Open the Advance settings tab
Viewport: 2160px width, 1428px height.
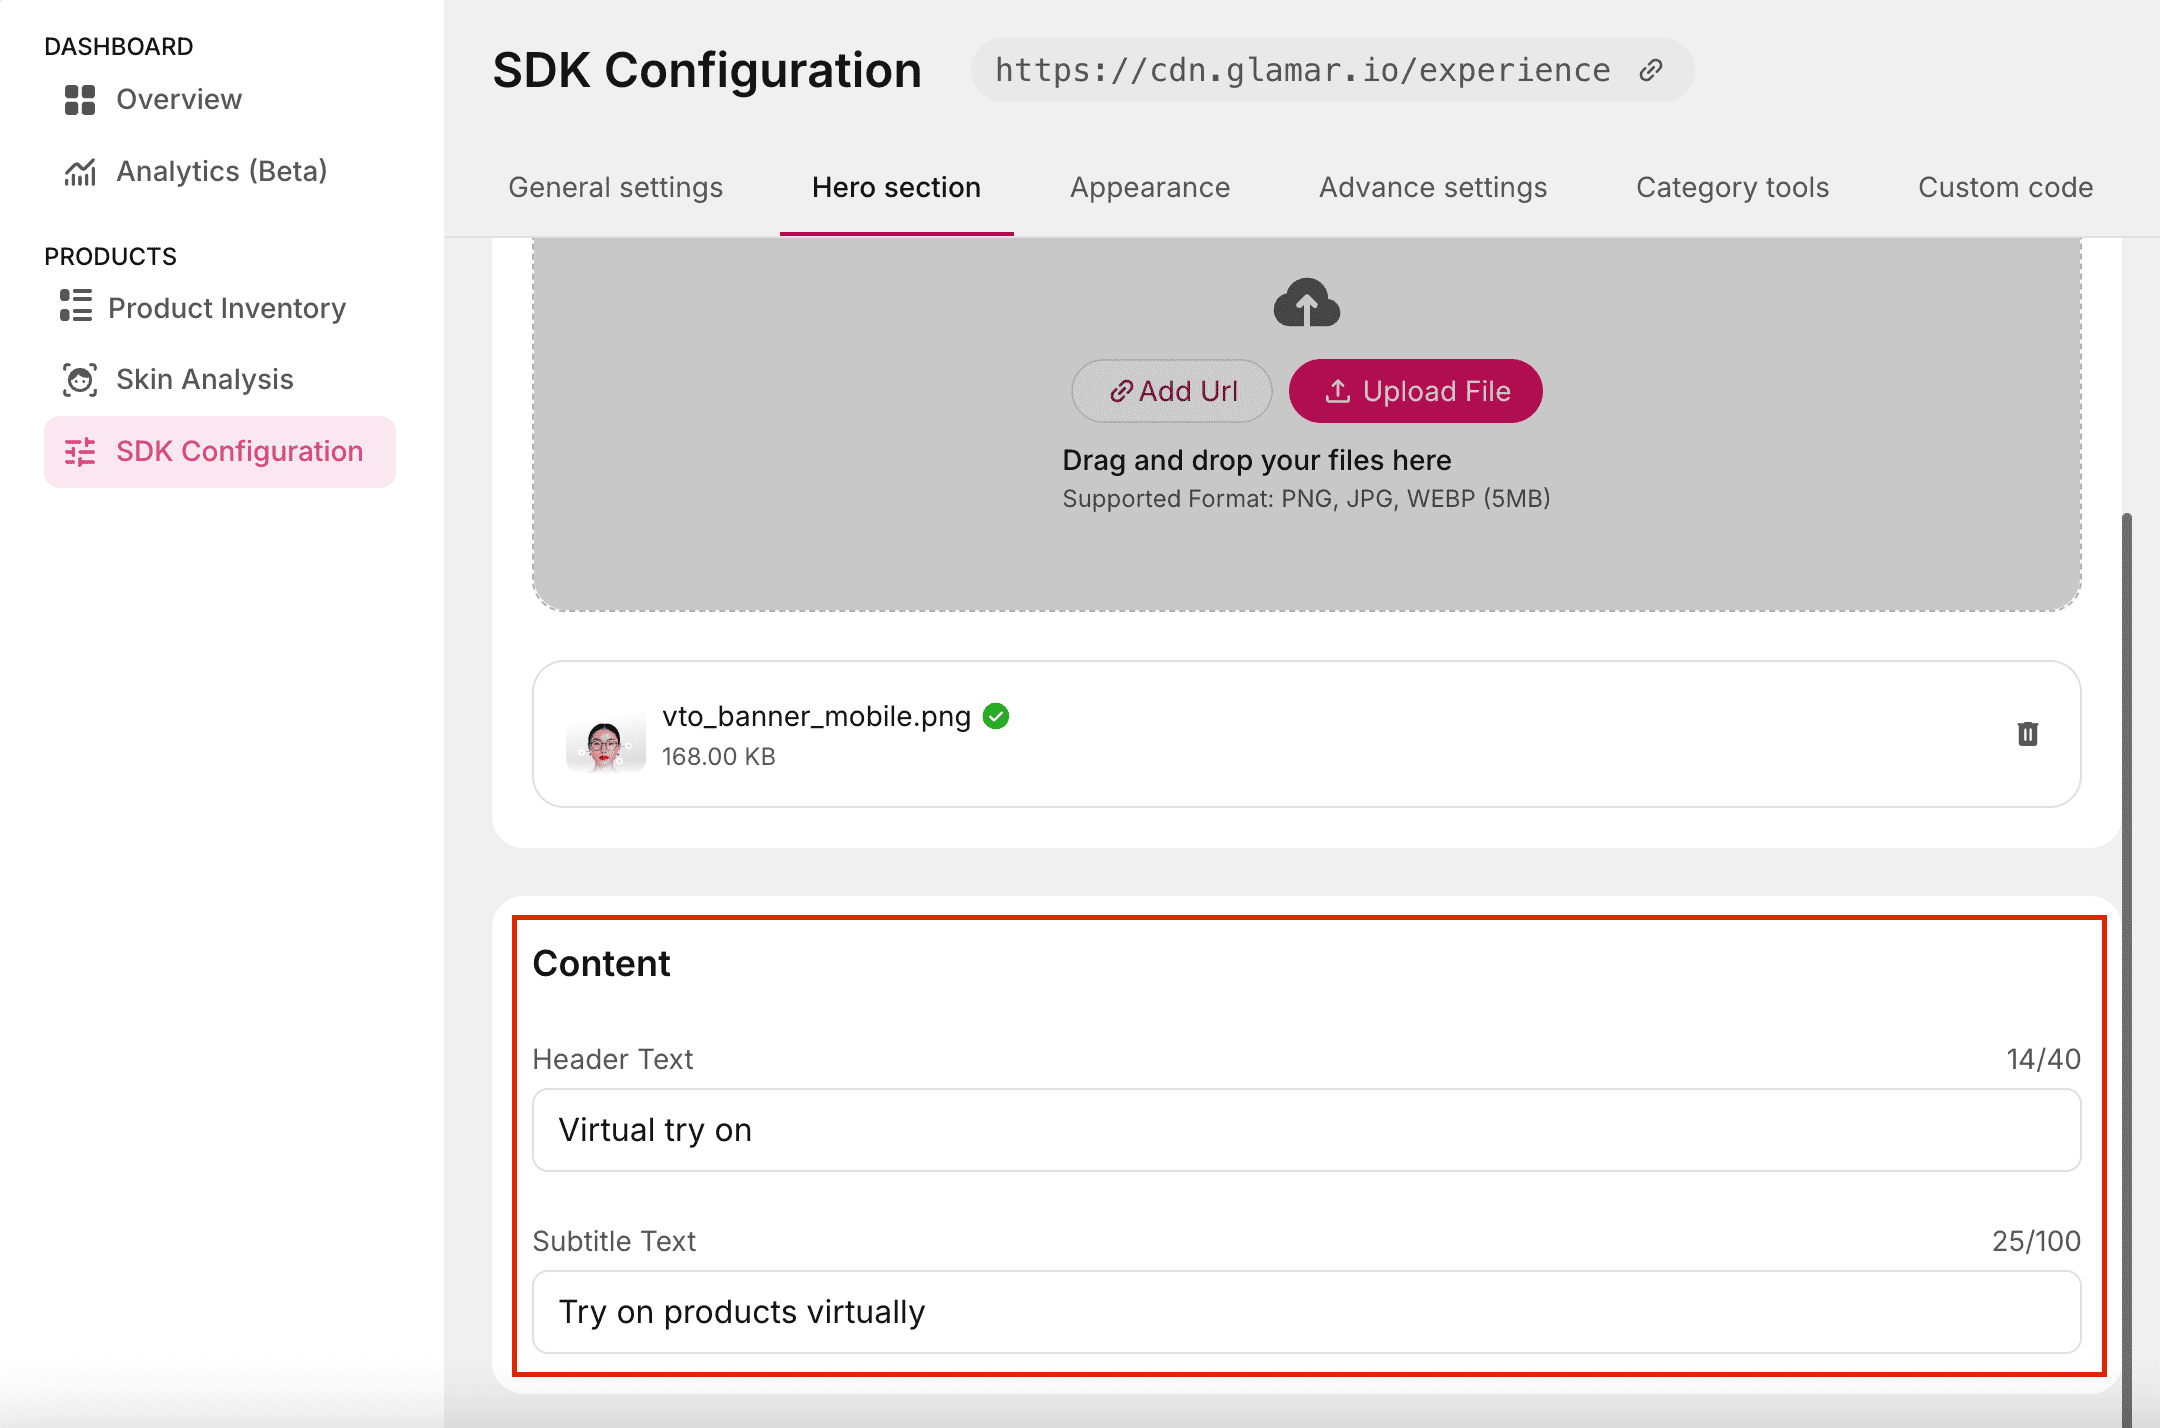1432,187
